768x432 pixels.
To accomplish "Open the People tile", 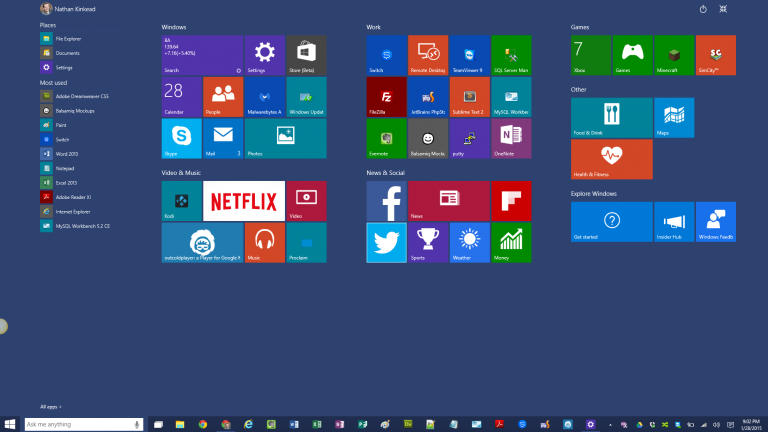I will click(223, 97).
